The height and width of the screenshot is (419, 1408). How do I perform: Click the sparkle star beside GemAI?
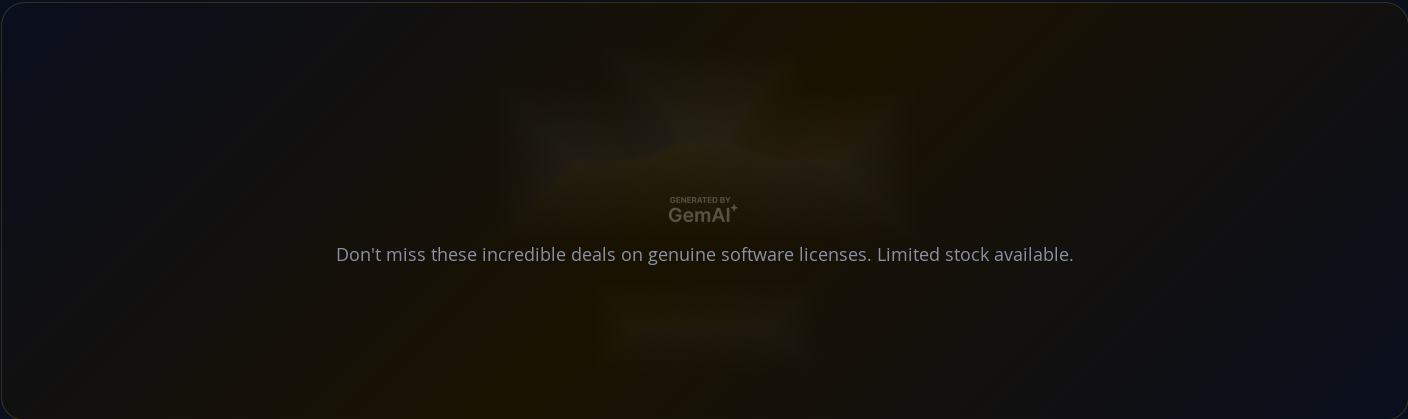[734, 208]
